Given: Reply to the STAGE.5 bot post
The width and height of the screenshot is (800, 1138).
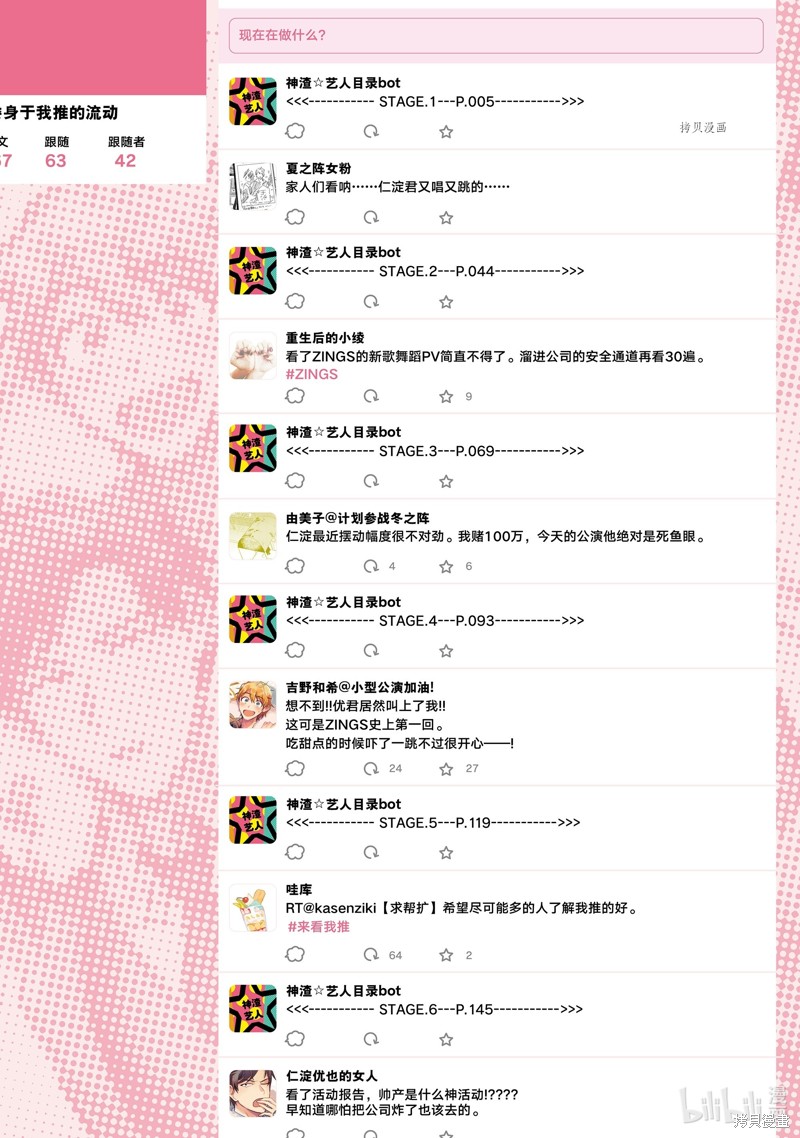Looking at the screenshot, I should [295, 852].
